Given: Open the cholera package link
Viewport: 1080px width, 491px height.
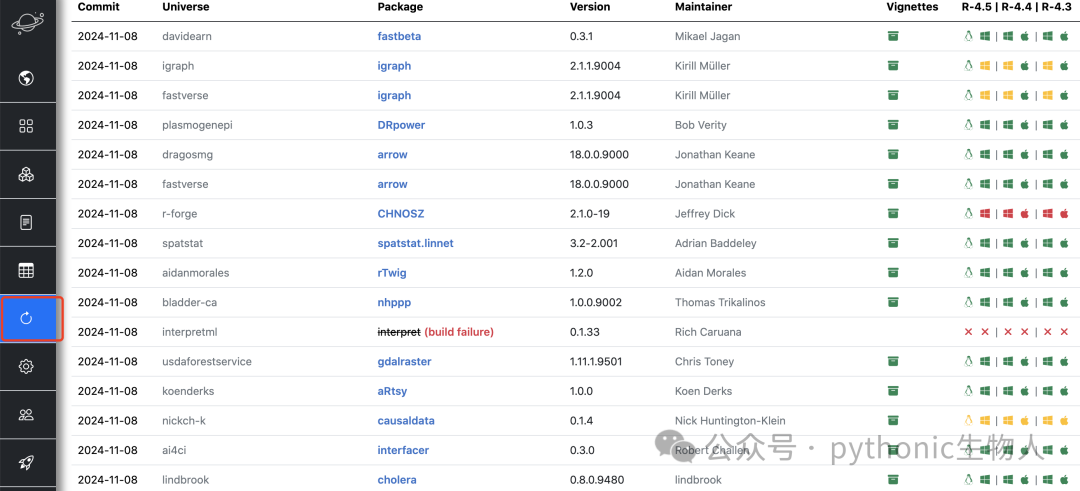Looking at the screenshot, I should [397, 480].
